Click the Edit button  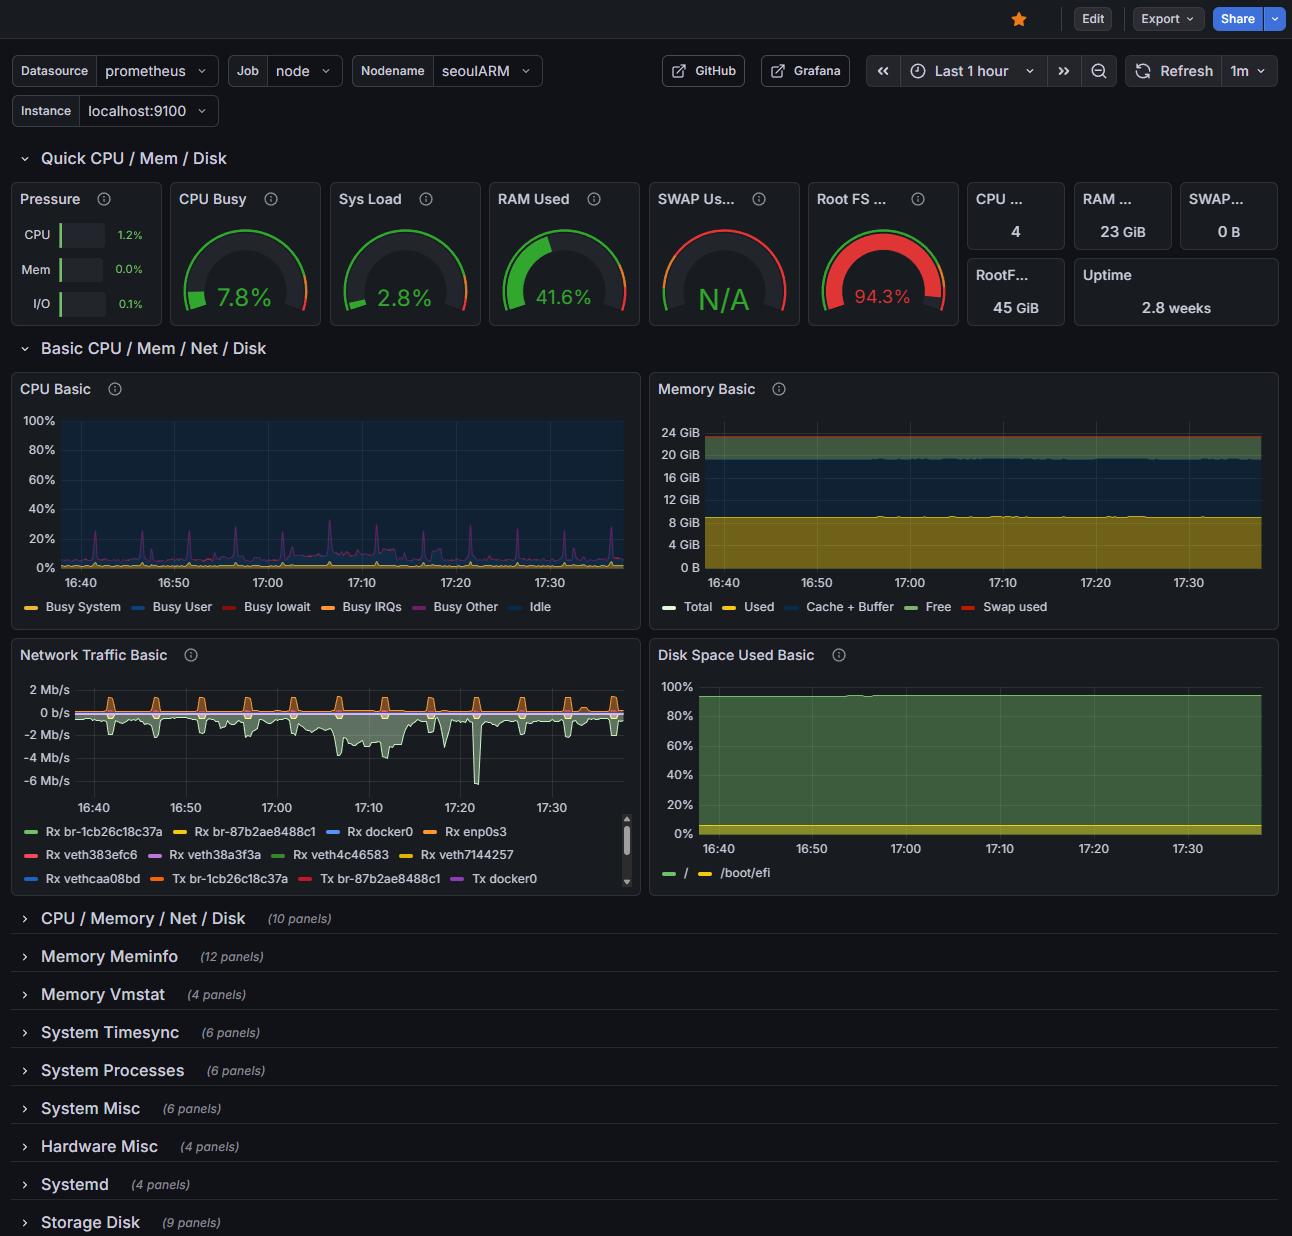pyautogui.click(x=1092, y=19)
